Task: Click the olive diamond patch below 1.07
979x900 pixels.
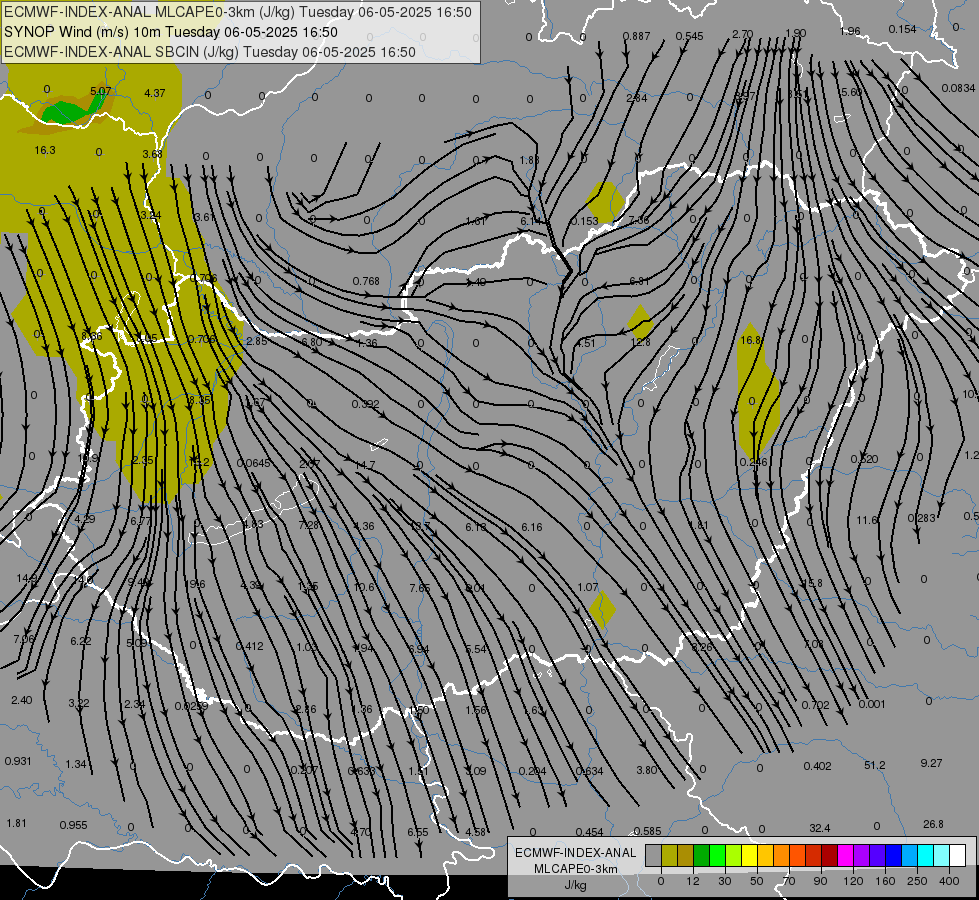Action: click(x=603, y=610)
